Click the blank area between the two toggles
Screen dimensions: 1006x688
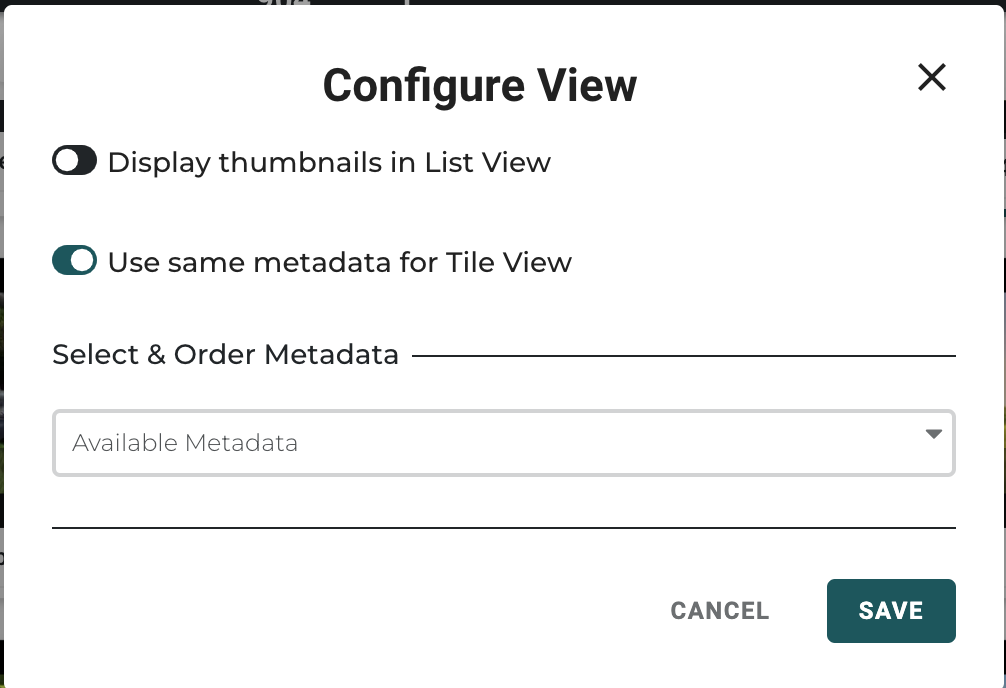[400, 212]
